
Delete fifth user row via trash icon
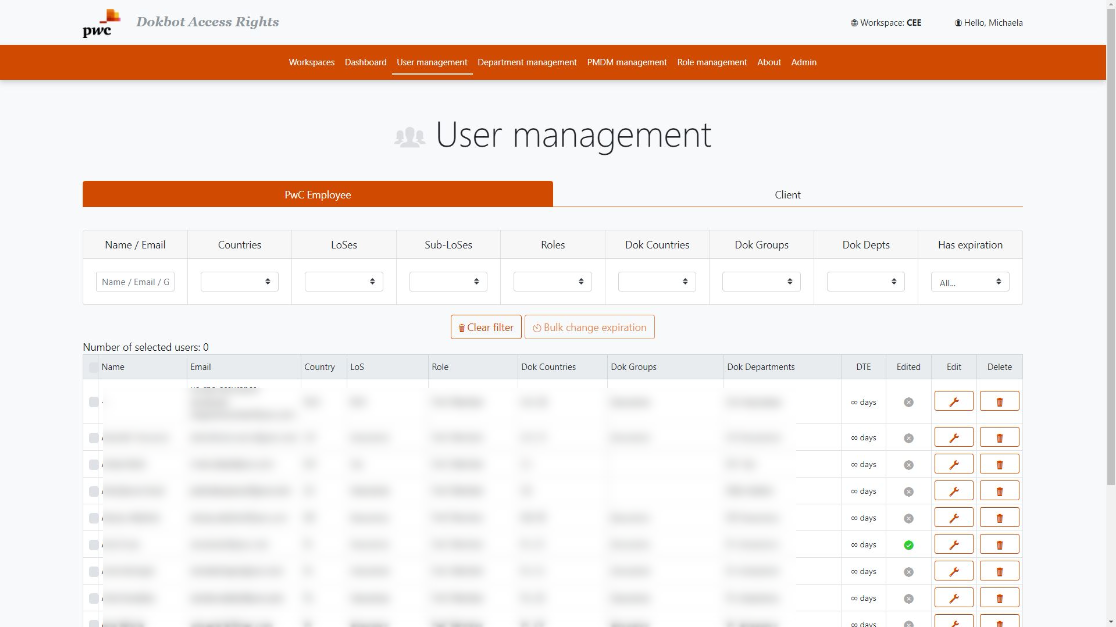(x=999, y=518)
